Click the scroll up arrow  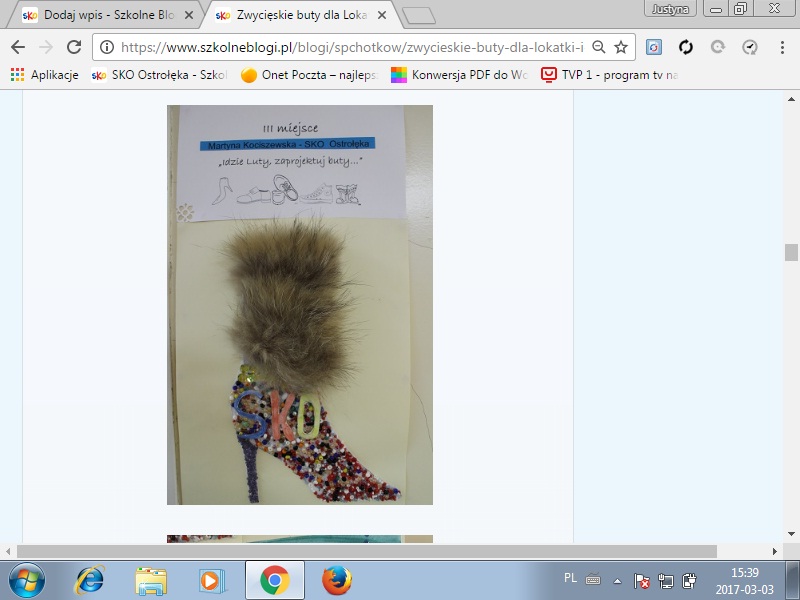tap(791, 99)
